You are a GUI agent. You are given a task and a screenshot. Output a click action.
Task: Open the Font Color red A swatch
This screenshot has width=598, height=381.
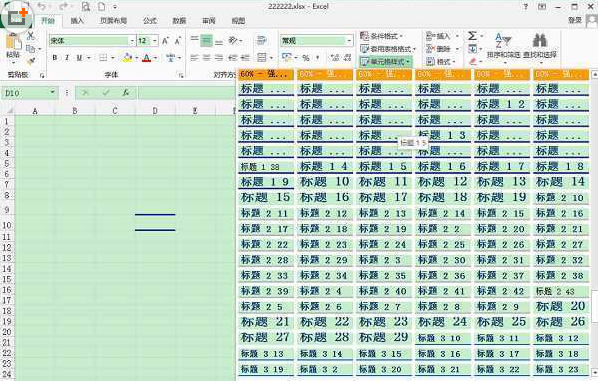[146, 58]
